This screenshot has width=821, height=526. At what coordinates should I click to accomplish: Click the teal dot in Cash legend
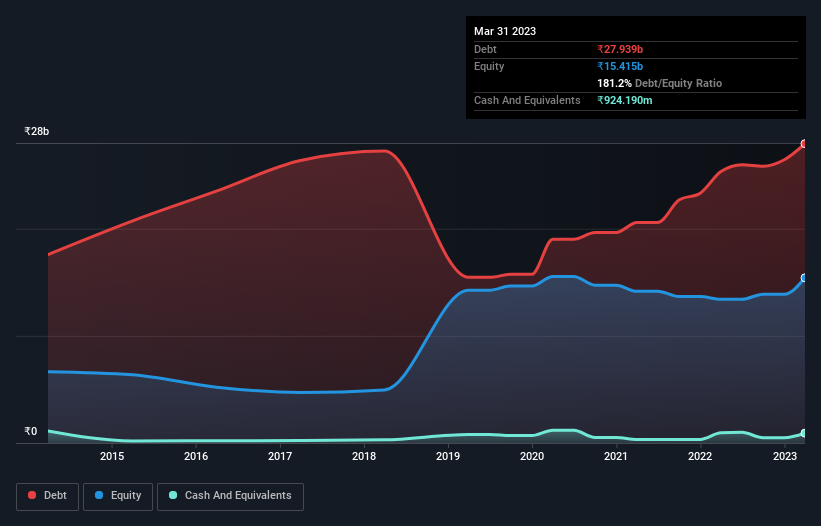[173, 495]
